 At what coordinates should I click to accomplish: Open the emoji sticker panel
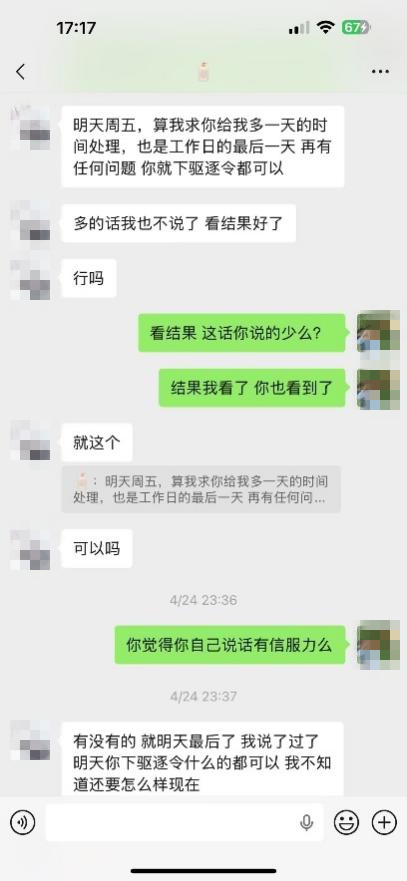point(346,823)
